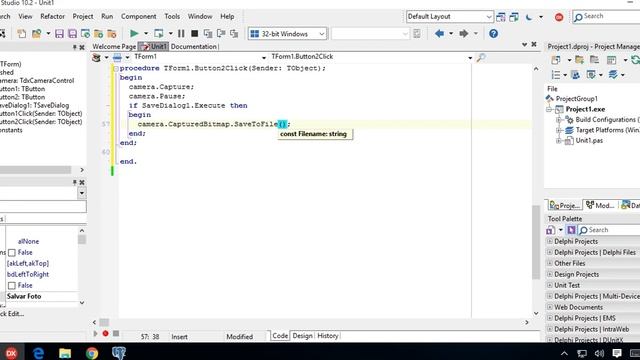Expand the Unit Test palette category
Viewport: 640px width, 360px height.
[x=550, y=285]
